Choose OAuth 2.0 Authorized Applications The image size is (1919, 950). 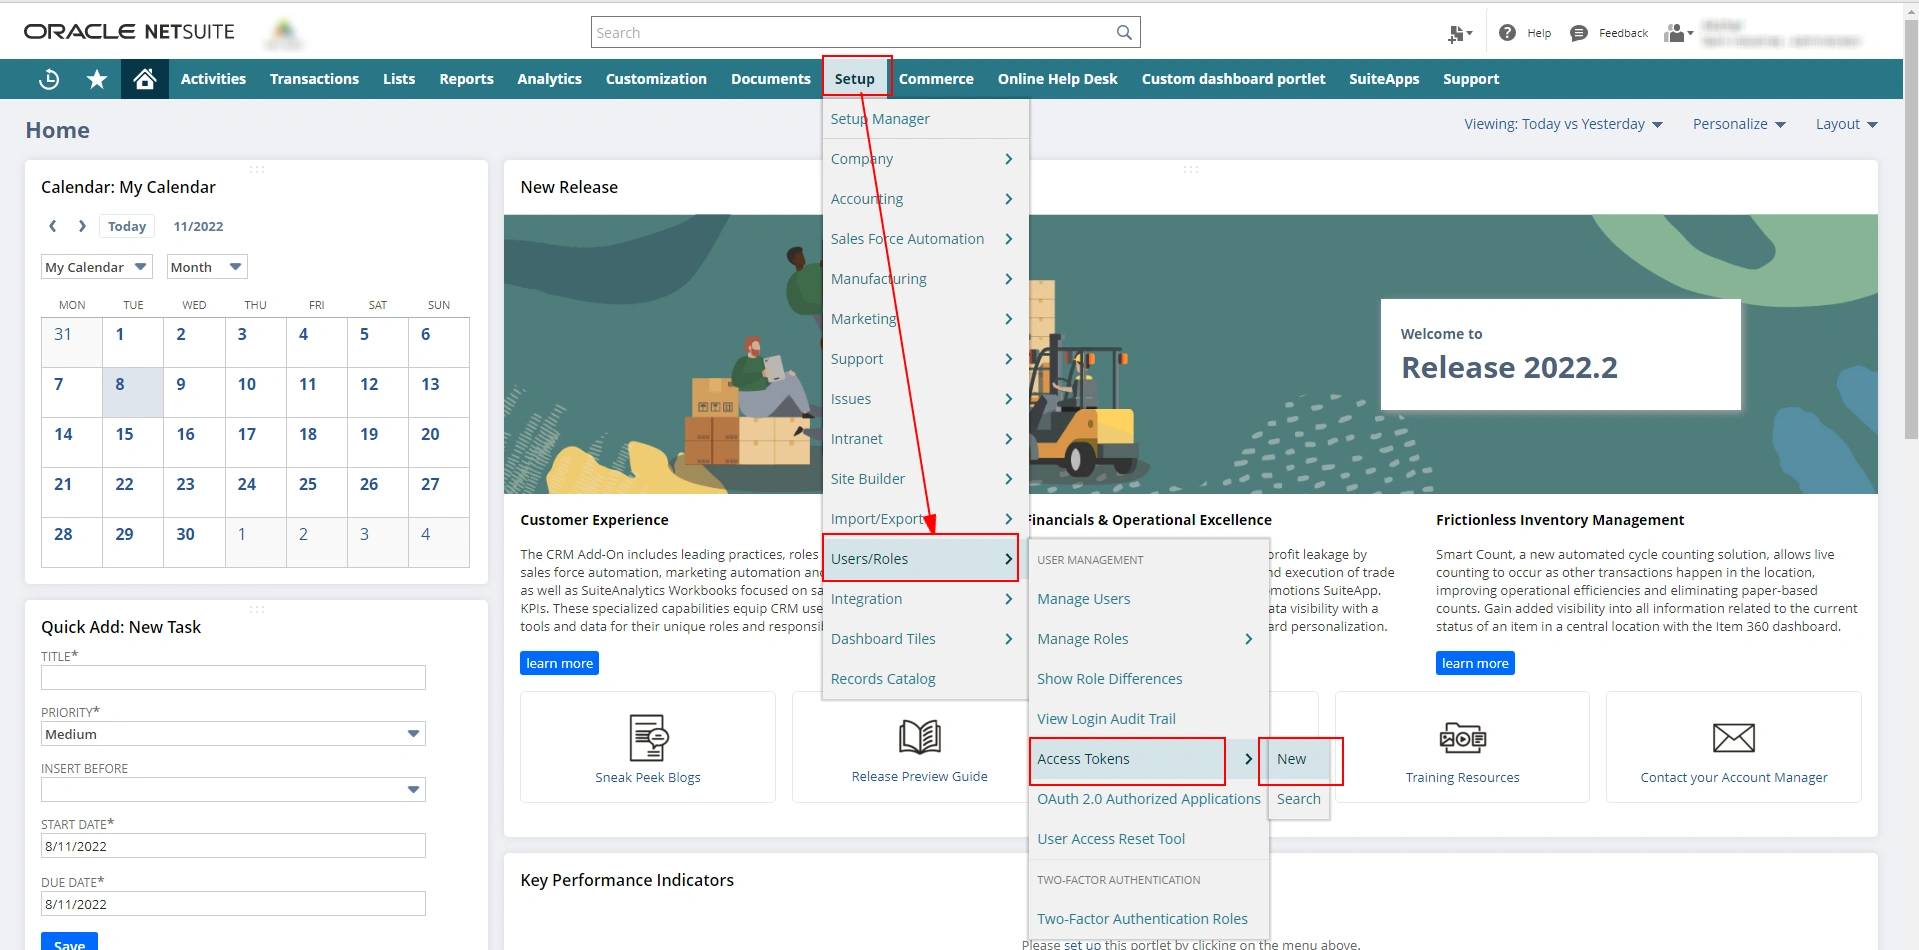[1148, 799]
